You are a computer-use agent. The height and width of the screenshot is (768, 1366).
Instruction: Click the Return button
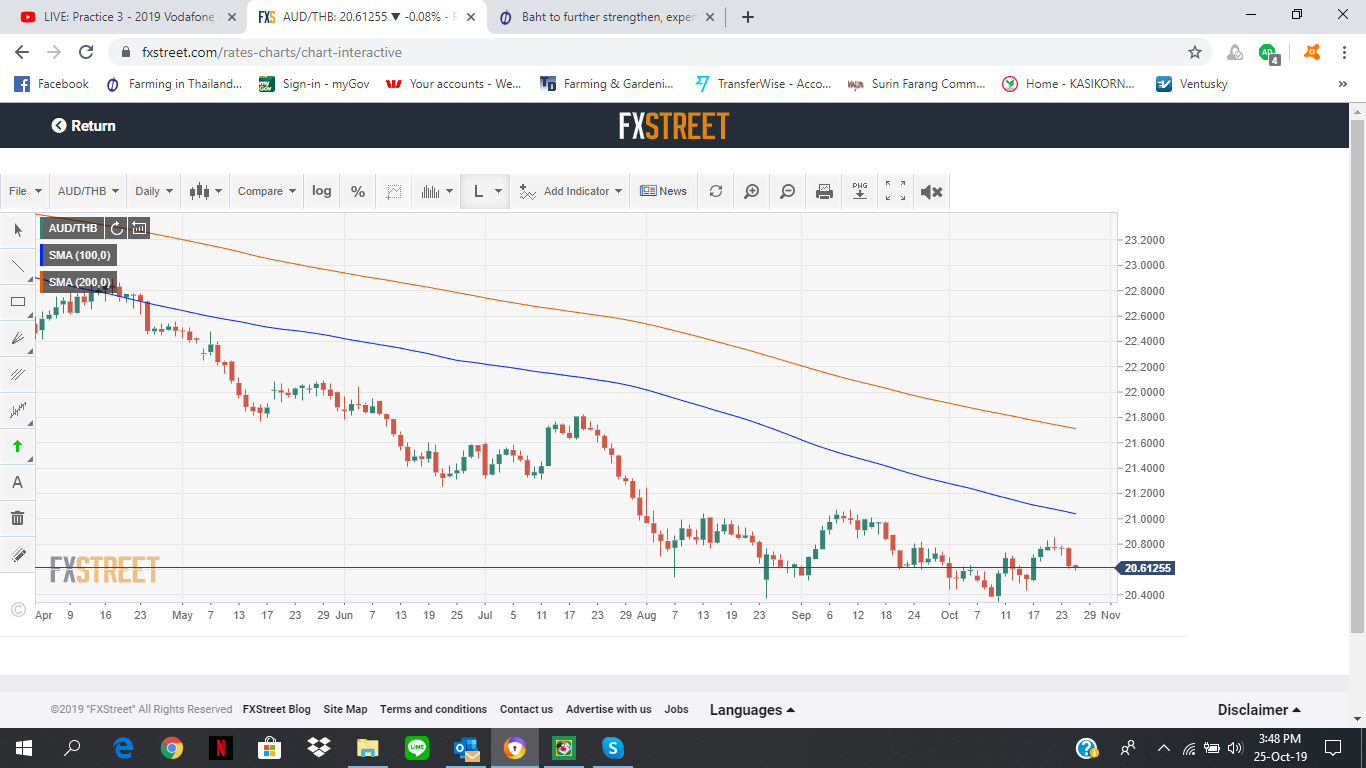point(84,126)
